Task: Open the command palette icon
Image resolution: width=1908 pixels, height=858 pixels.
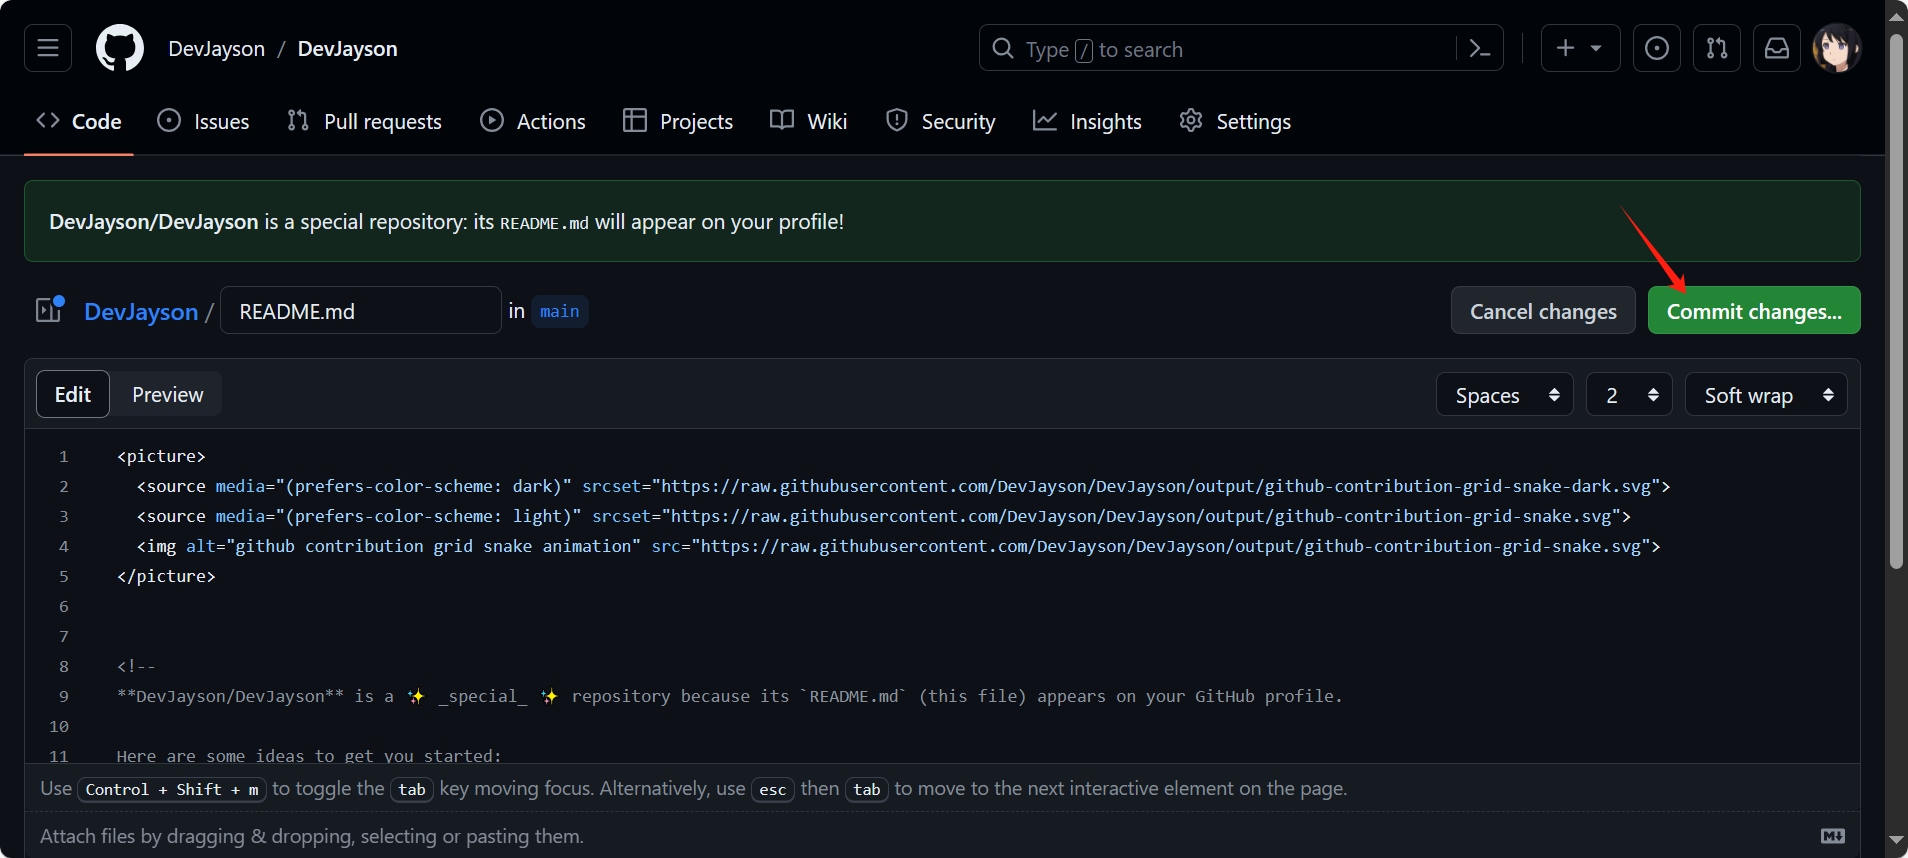Action: pos(1480,48)
